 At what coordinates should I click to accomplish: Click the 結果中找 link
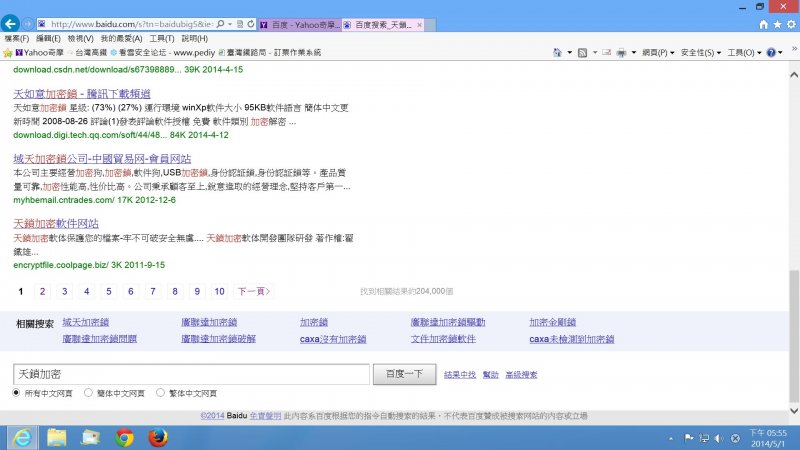(459, 374)
